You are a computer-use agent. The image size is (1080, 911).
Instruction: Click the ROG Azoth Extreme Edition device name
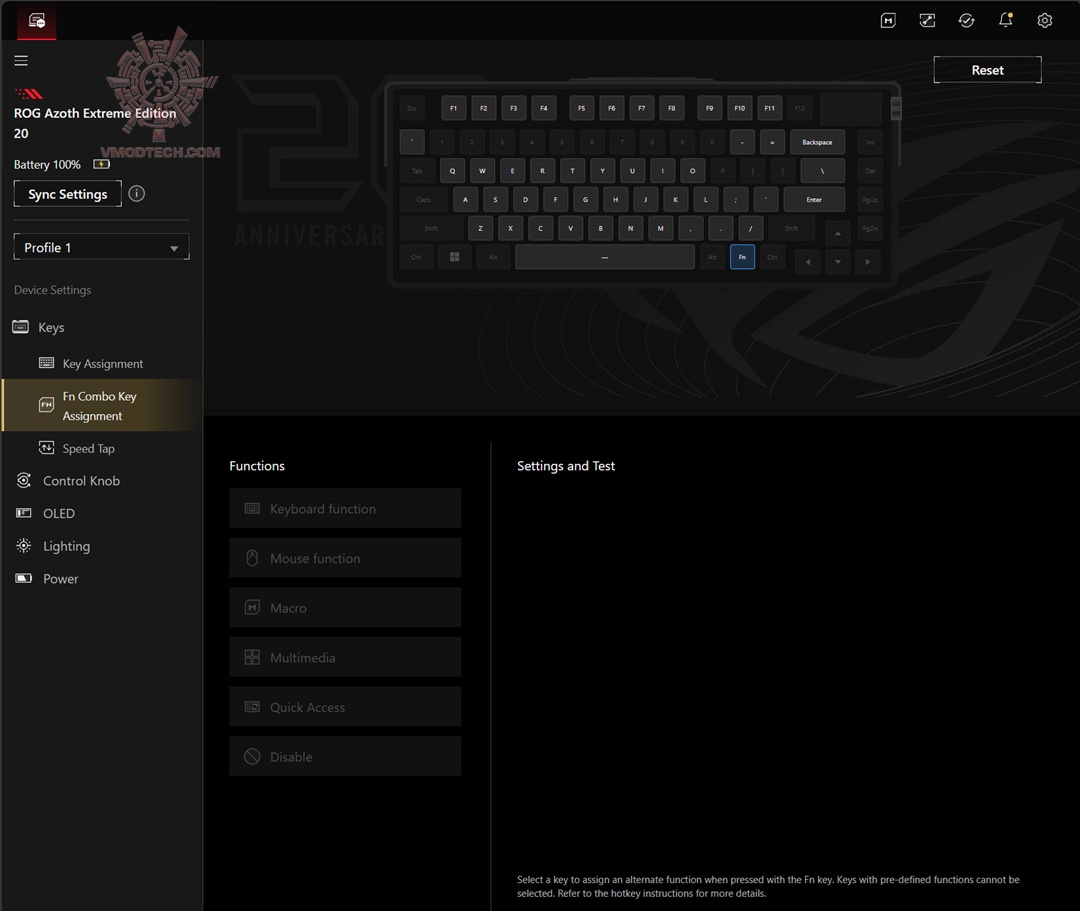click(x=95, y=123)
